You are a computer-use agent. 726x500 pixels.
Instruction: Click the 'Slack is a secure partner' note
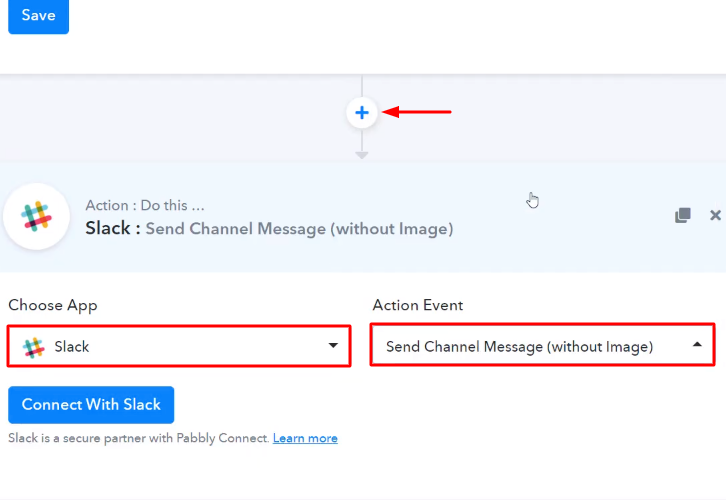138,438
